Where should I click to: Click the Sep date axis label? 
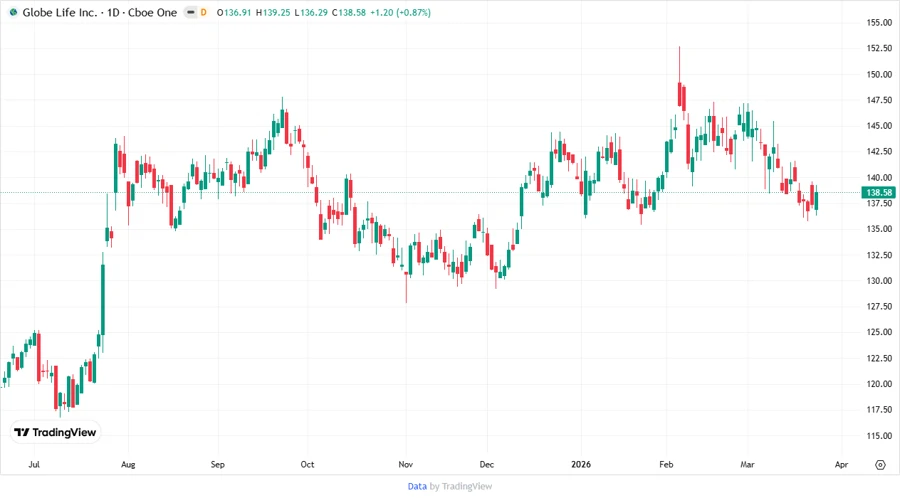click(218, 464)
